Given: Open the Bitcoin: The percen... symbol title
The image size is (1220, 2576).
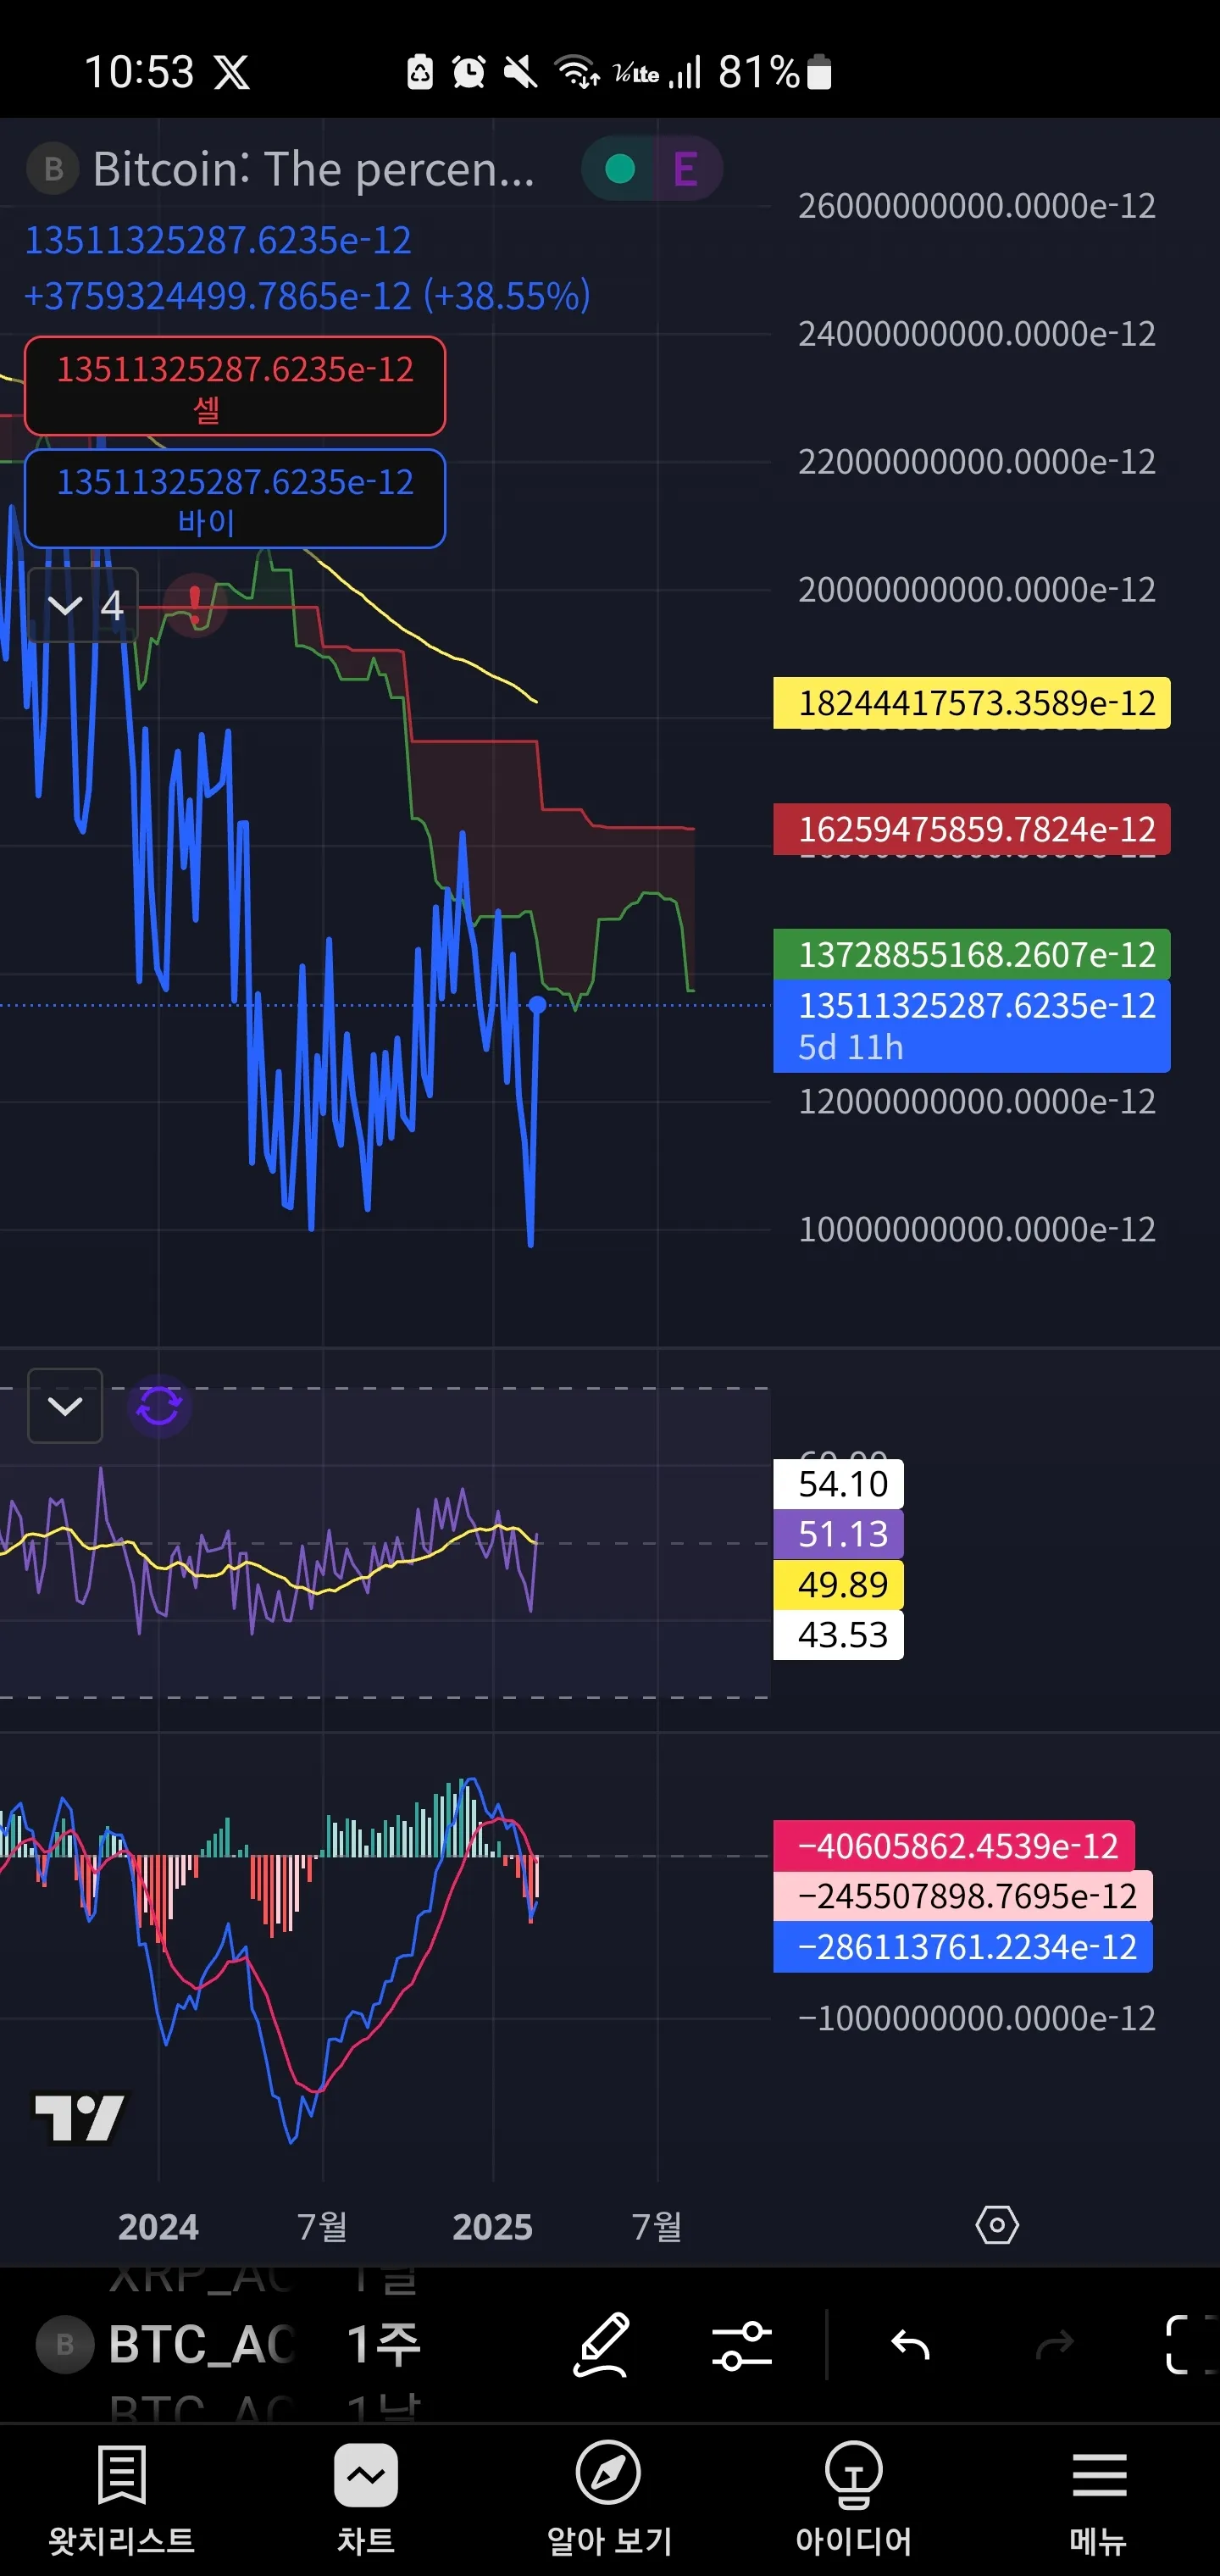Looking at the screenshot, I should point(313,169).
